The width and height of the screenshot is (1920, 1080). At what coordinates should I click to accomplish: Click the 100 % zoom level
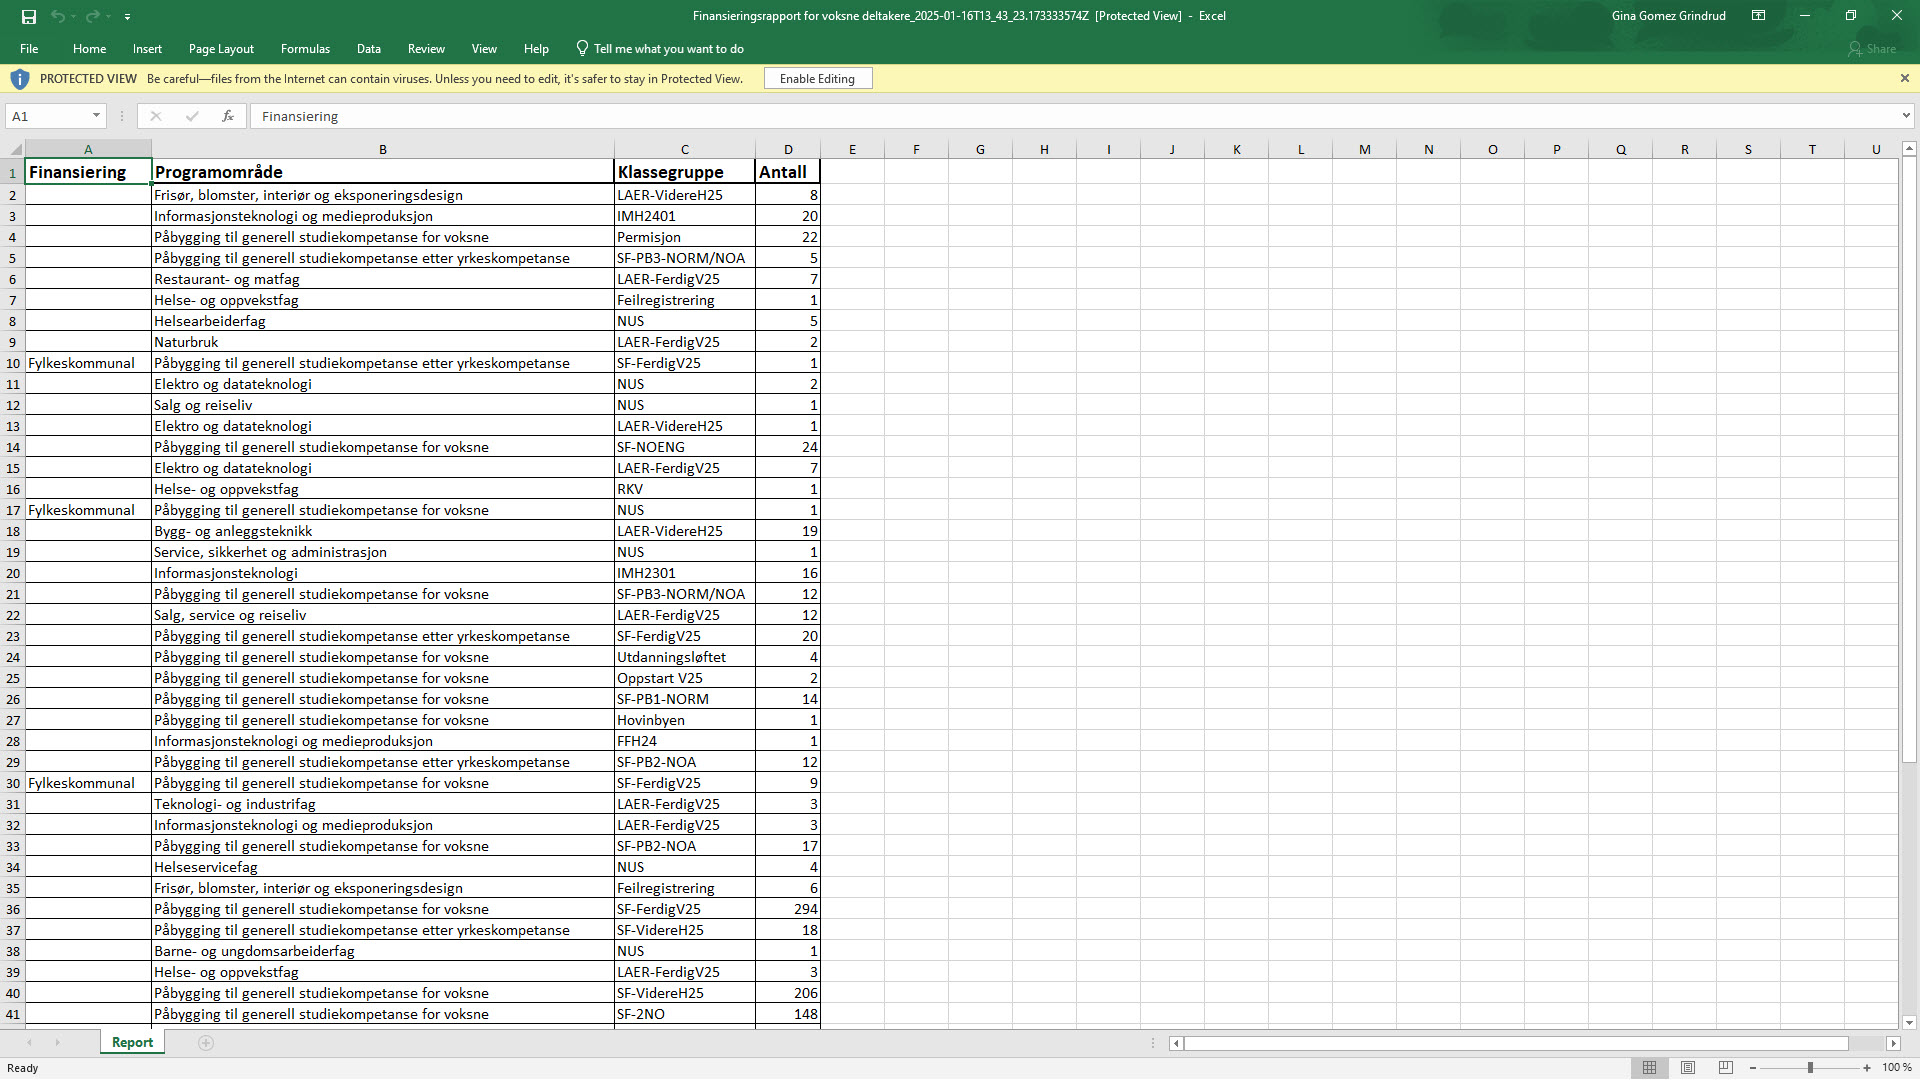coord(1896,1068)
